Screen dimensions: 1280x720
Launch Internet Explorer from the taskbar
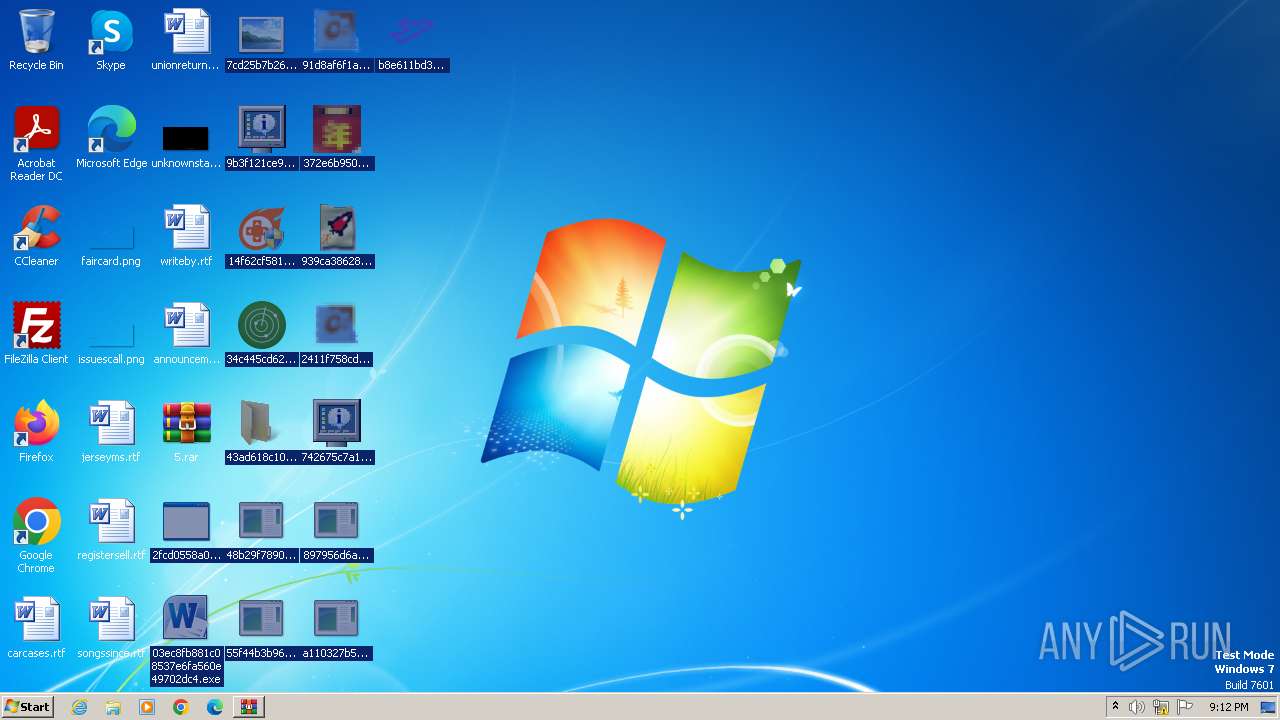click(79, 707)
